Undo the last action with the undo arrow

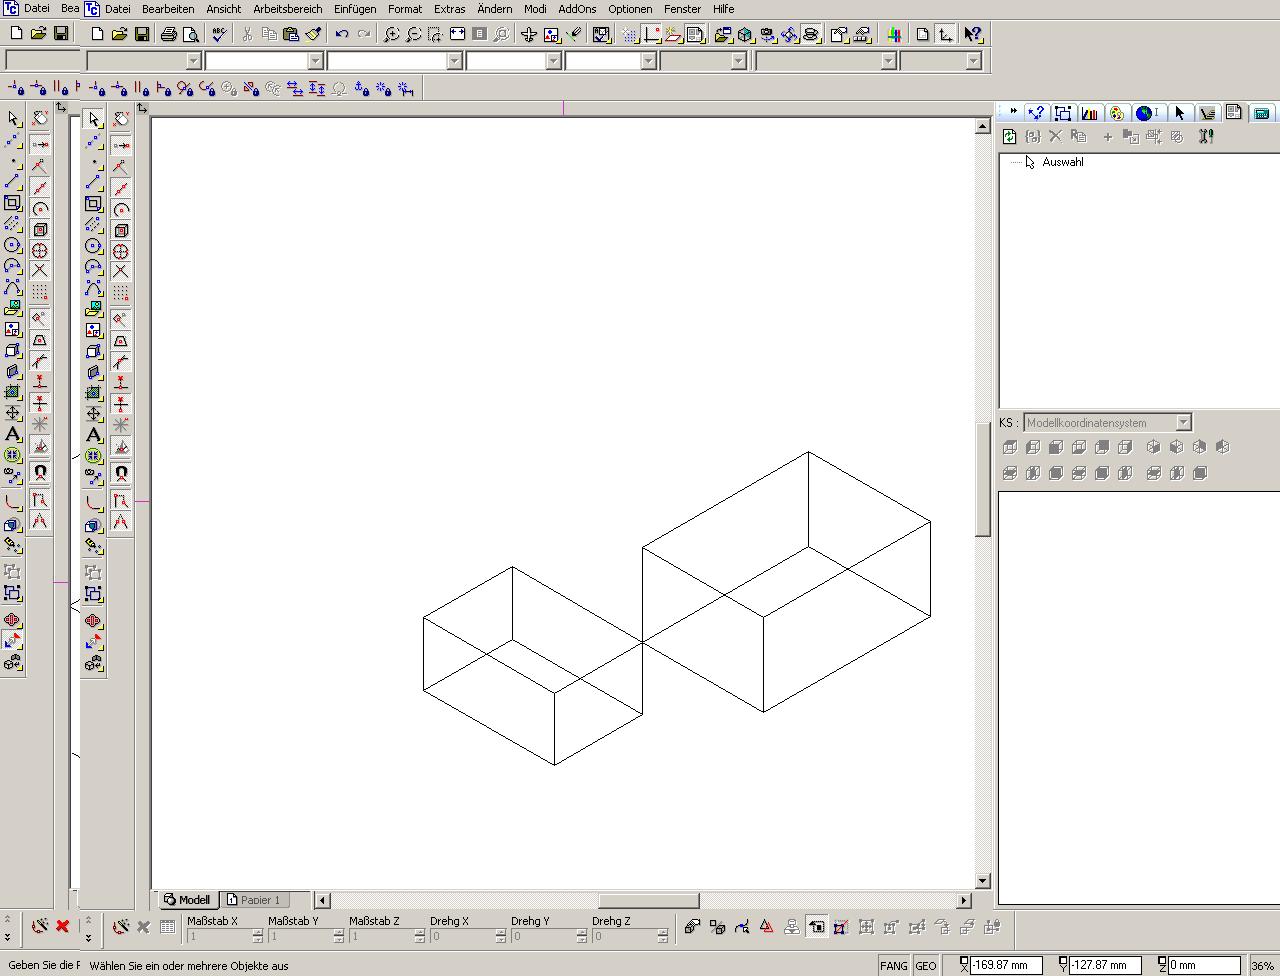342,34
